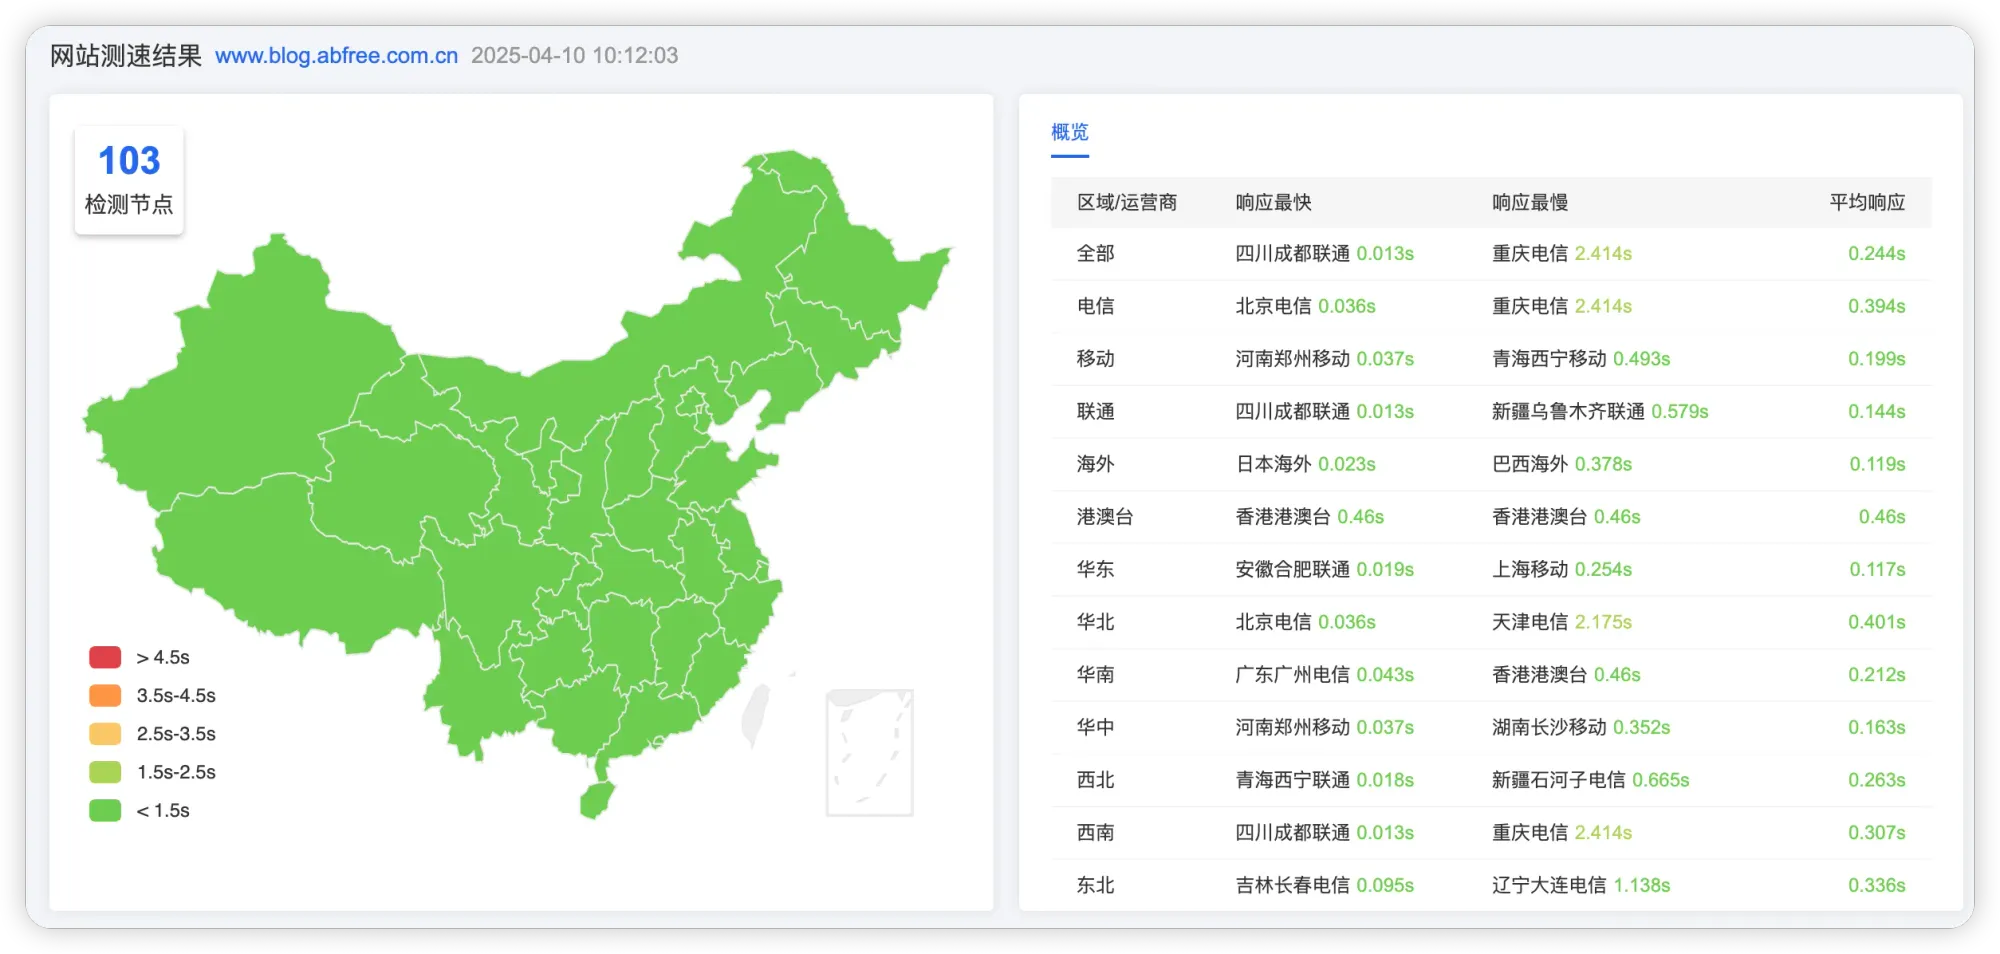The height and width of the screenshot is (954, 2000).
Task: Open the www.blog.abfree.com.cn link
Action: pyautogui.click(x=336, y=55)
